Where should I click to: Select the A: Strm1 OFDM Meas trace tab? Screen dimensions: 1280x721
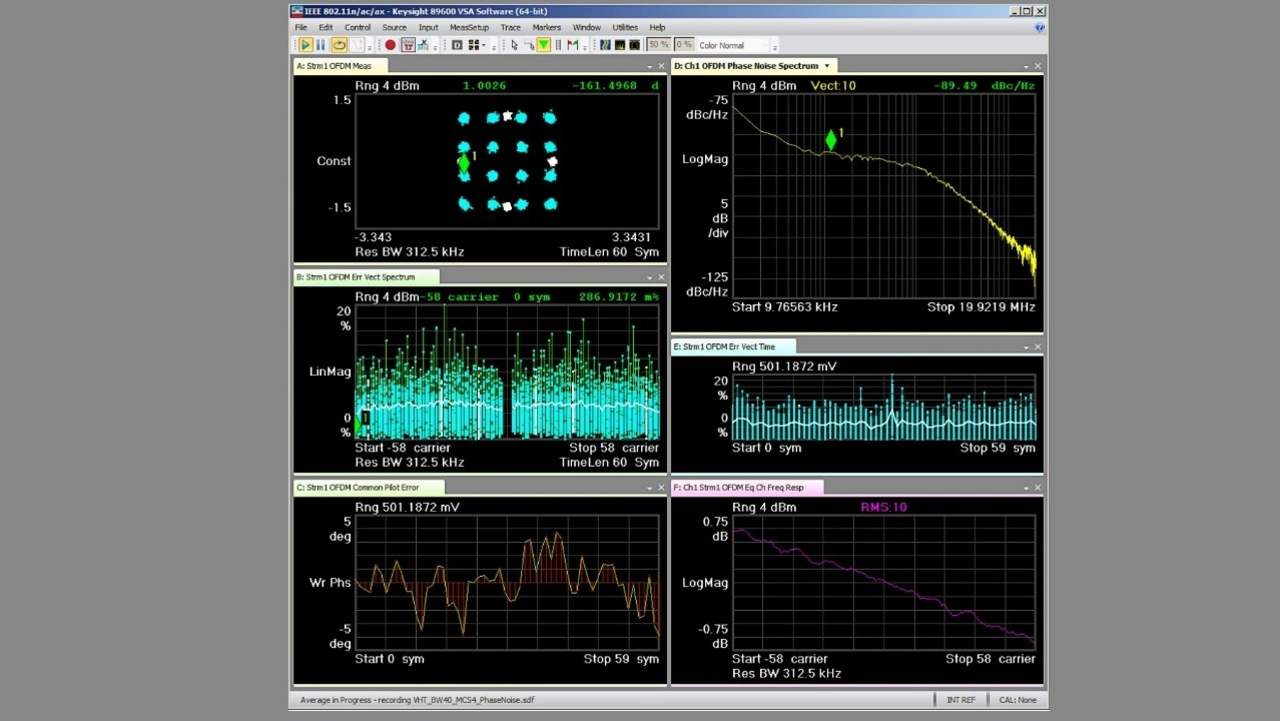pos(334,66)
